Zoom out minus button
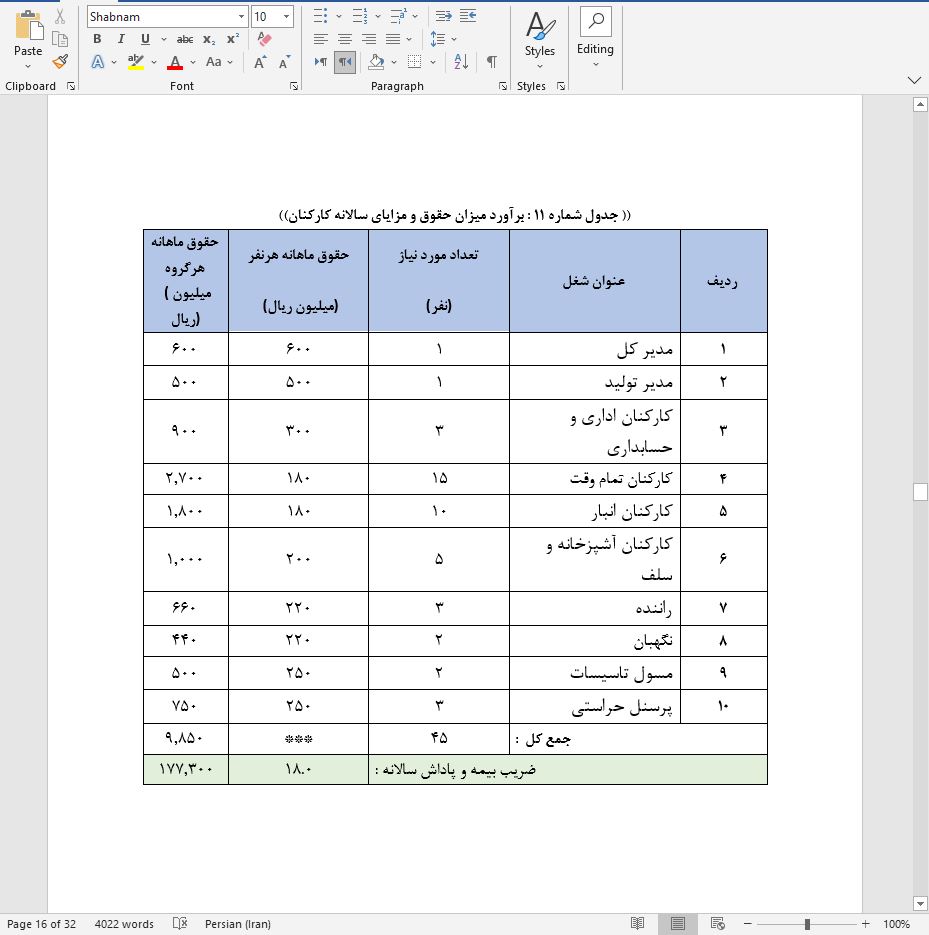The width and height of the screenshot is (929, 935). pyautogui.click(x=747, y=924)
